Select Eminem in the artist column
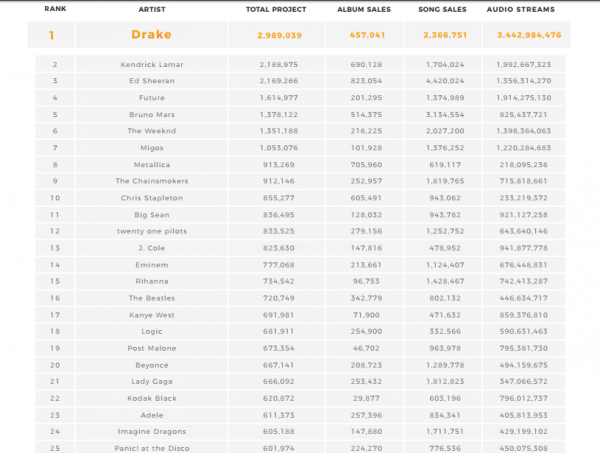 pyautogui.click(x=151, y=264)
